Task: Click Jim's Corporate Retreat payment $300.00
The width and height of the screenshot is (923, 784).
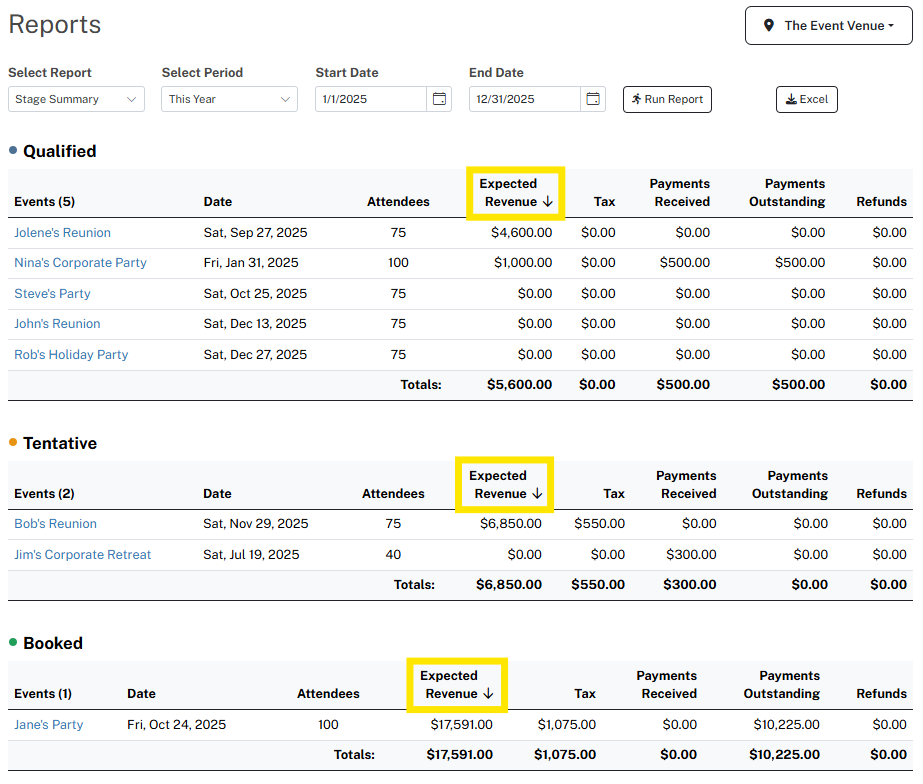Action: pos(691,554)
